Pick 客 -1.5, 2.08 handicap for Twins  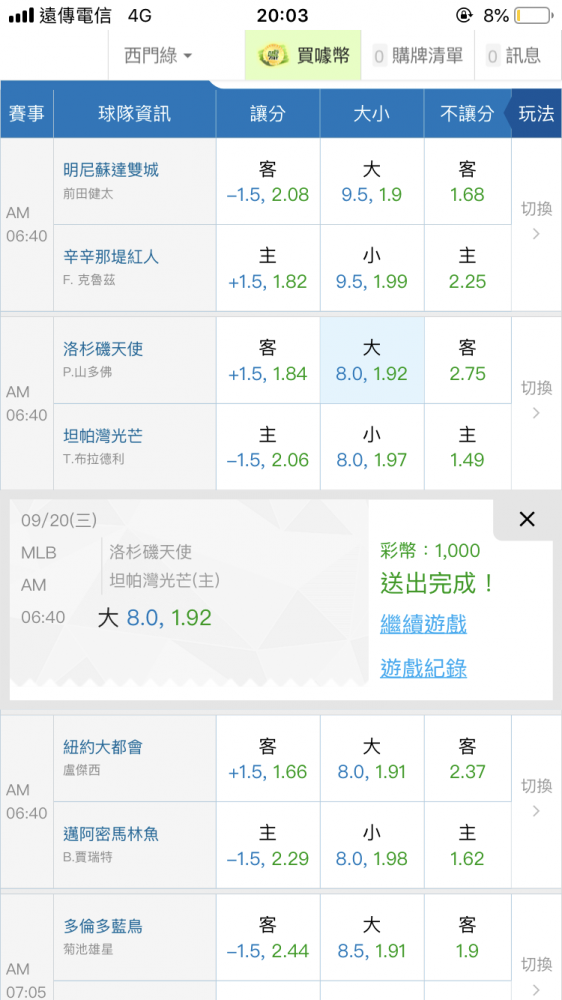tap(268, 182)
